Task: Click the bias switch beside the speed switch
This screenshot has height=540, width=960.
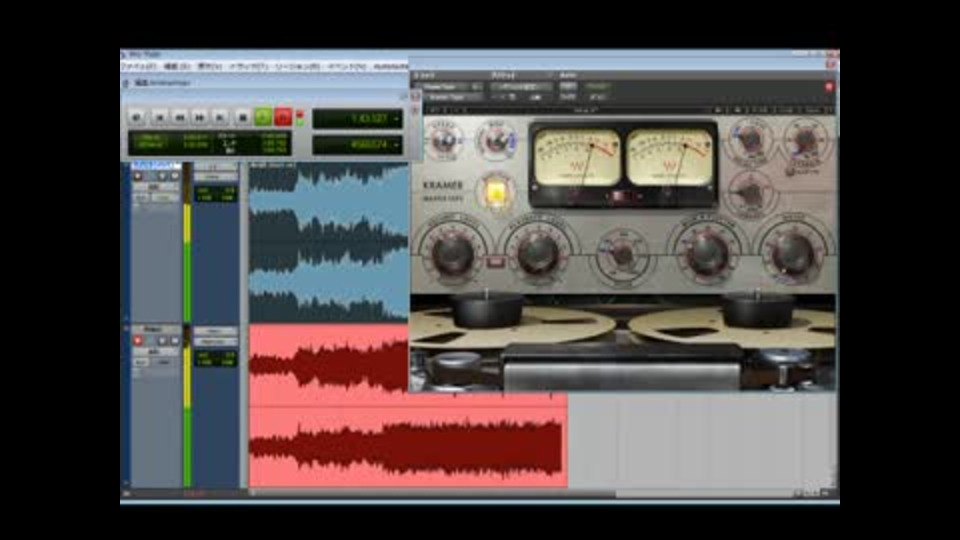Action: (x=497, y=141)
